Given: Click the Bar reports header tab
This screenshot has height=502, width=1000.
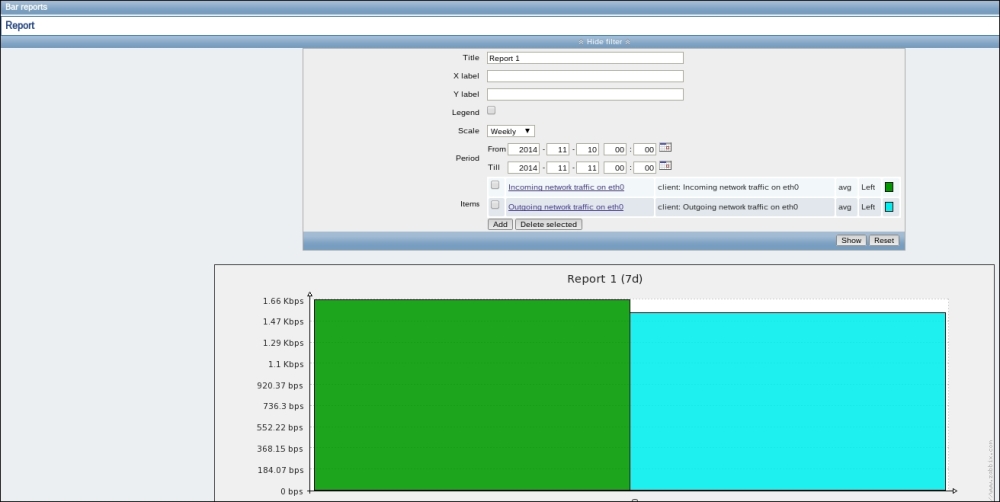Looking at the screenshot, I should click(x=26, y=7).
